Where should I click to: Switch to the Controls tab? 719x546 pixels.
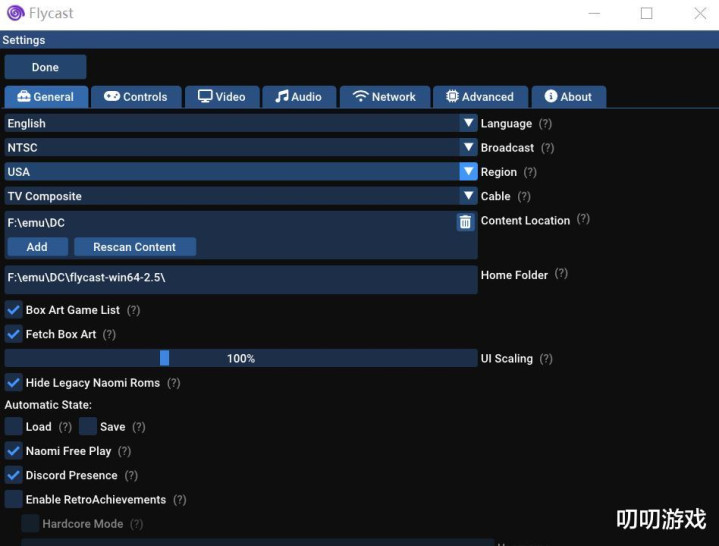click(136, 97)
